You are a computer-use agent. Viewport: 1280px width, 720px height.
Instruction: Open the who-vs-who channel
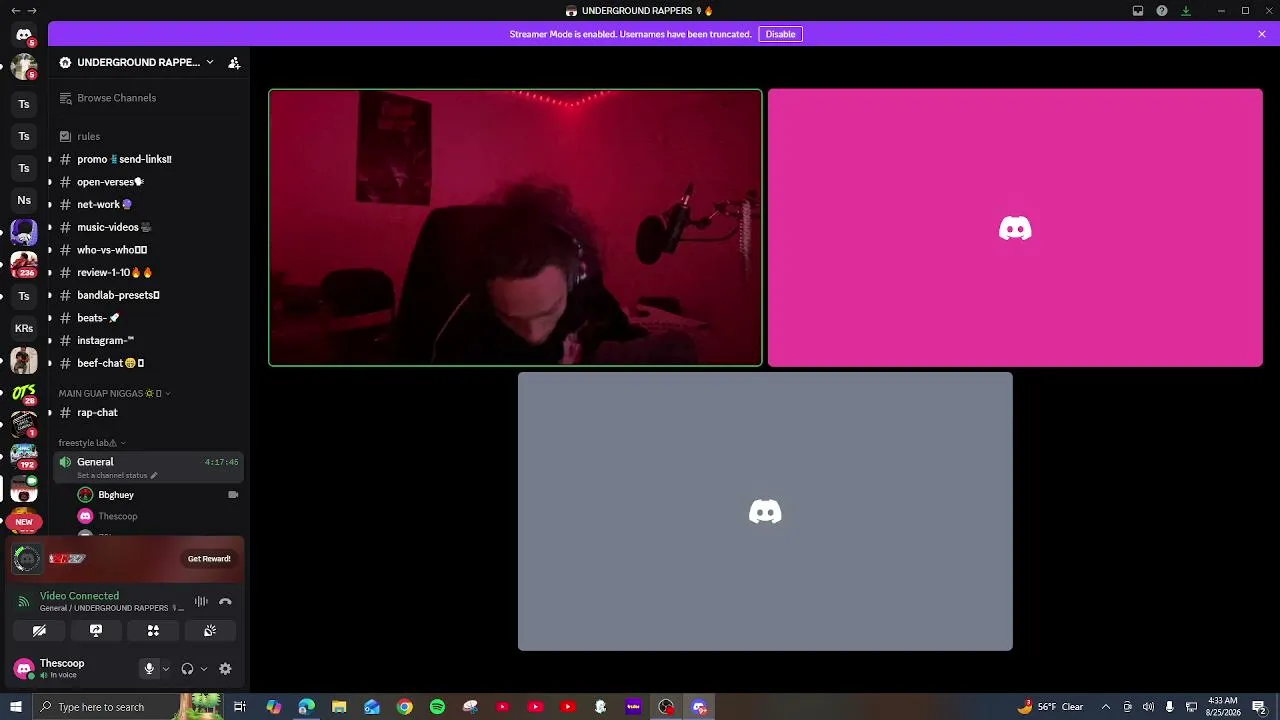148,250
